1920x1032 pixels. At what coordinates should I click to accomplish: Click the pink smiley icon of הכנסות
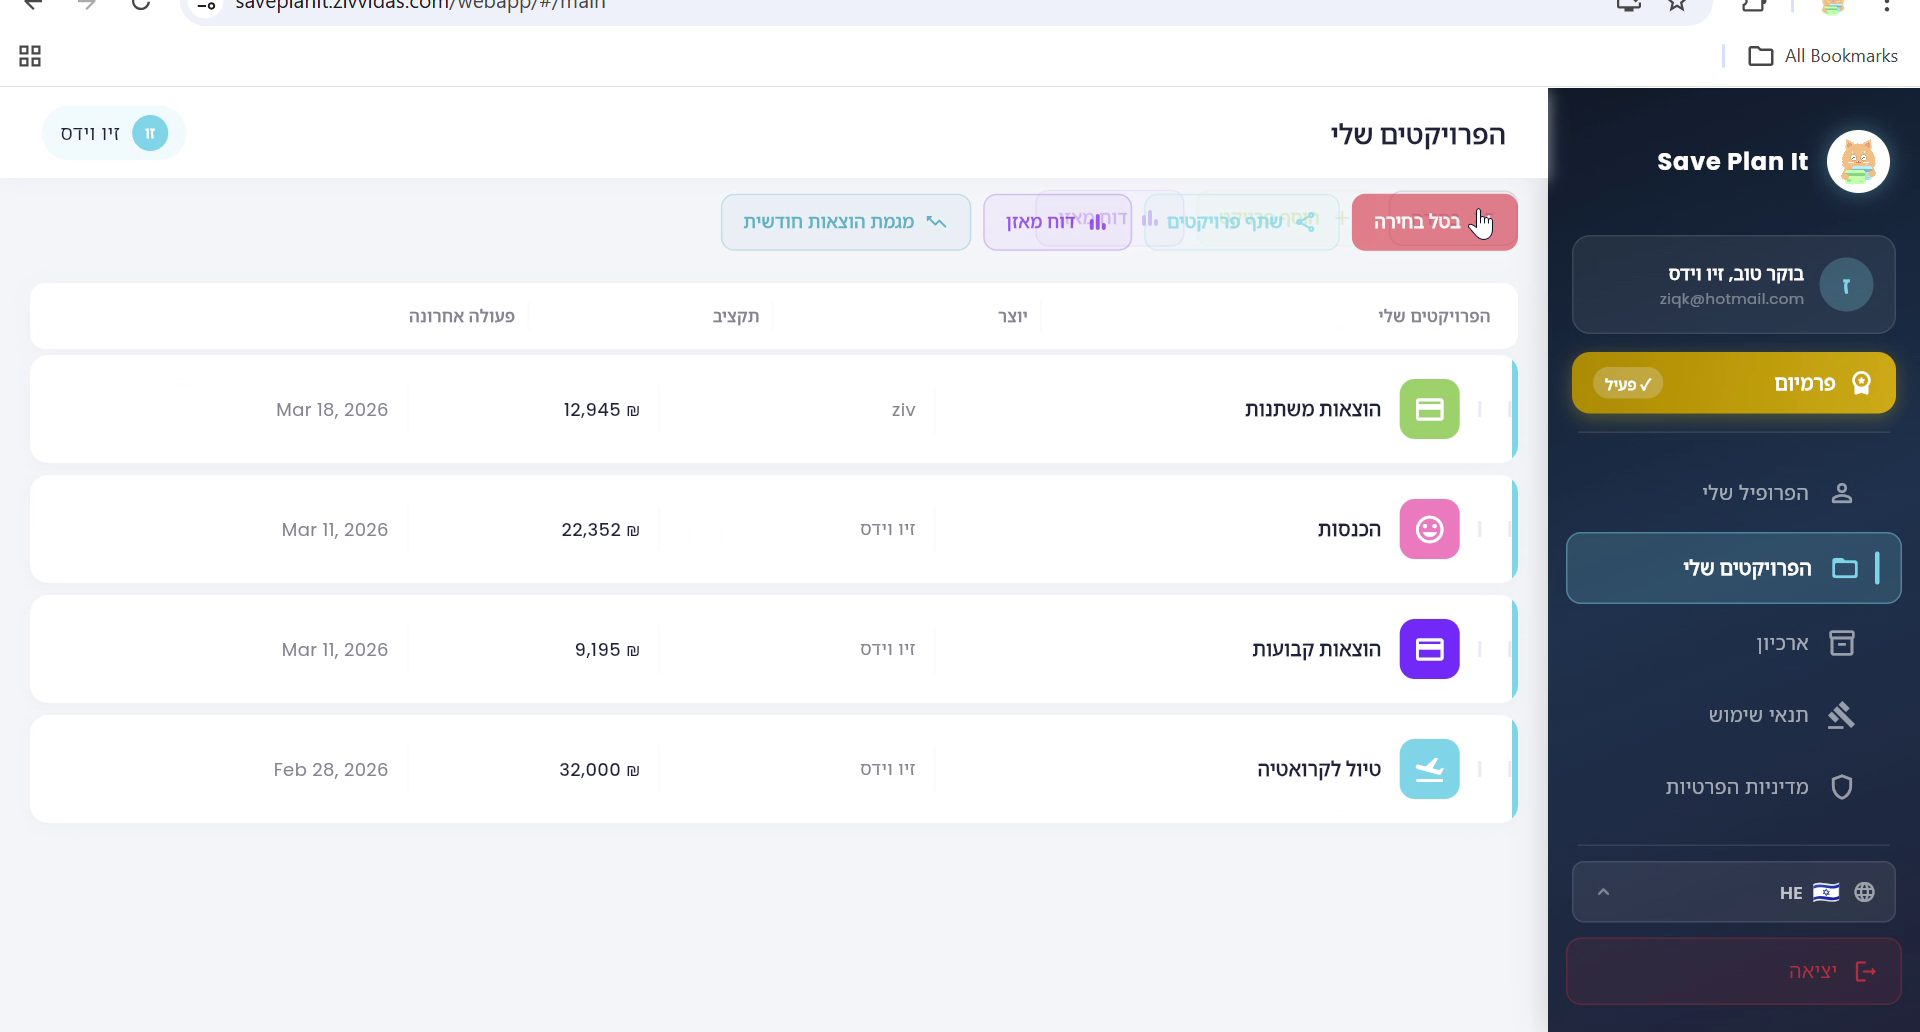(1429, 529)
